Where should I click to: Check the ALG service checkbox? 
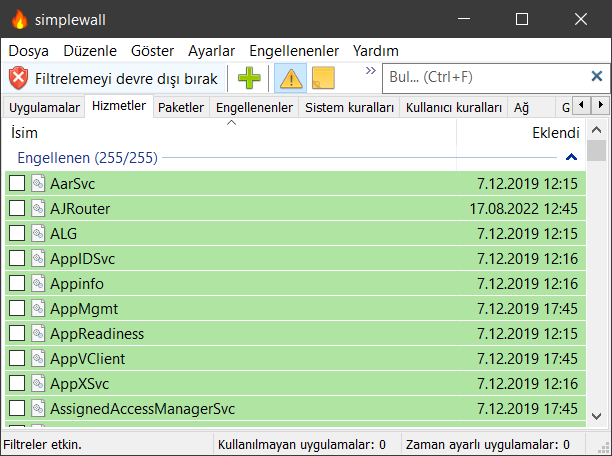pos(17,234)
